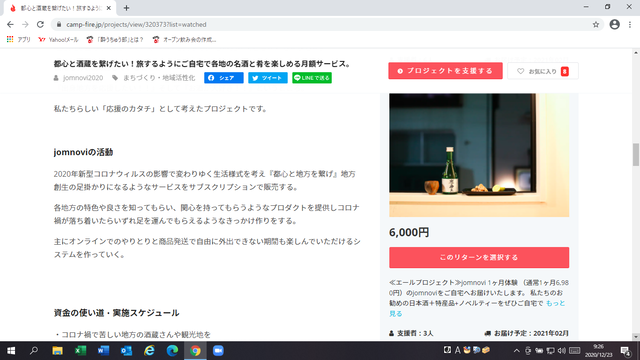Viewport: 640px width, 360px height.
Task: Click the 資金の使い道・実施スケジュール heading
Action: pyautogui.click(x=116, y=313)
